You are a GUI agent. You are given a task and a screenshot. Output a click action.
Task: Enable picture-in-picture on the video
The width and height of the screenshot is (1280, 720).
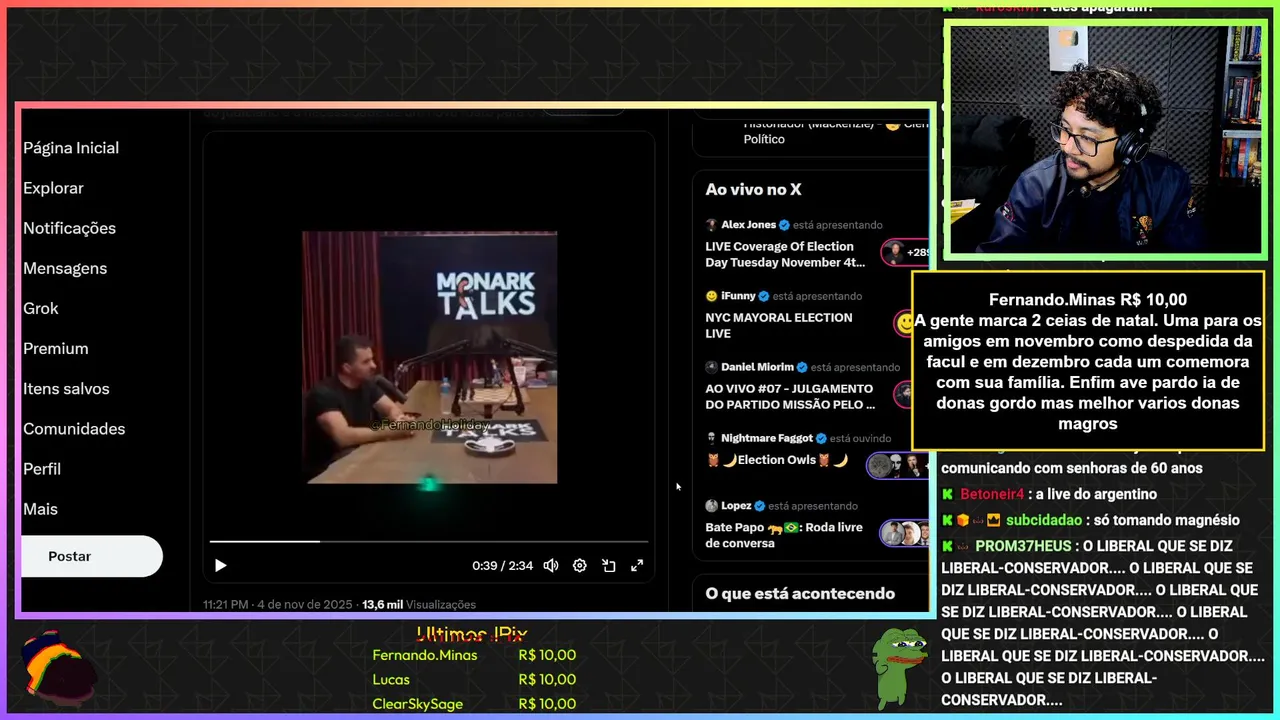pyautogui.click(x=608, y=565)
